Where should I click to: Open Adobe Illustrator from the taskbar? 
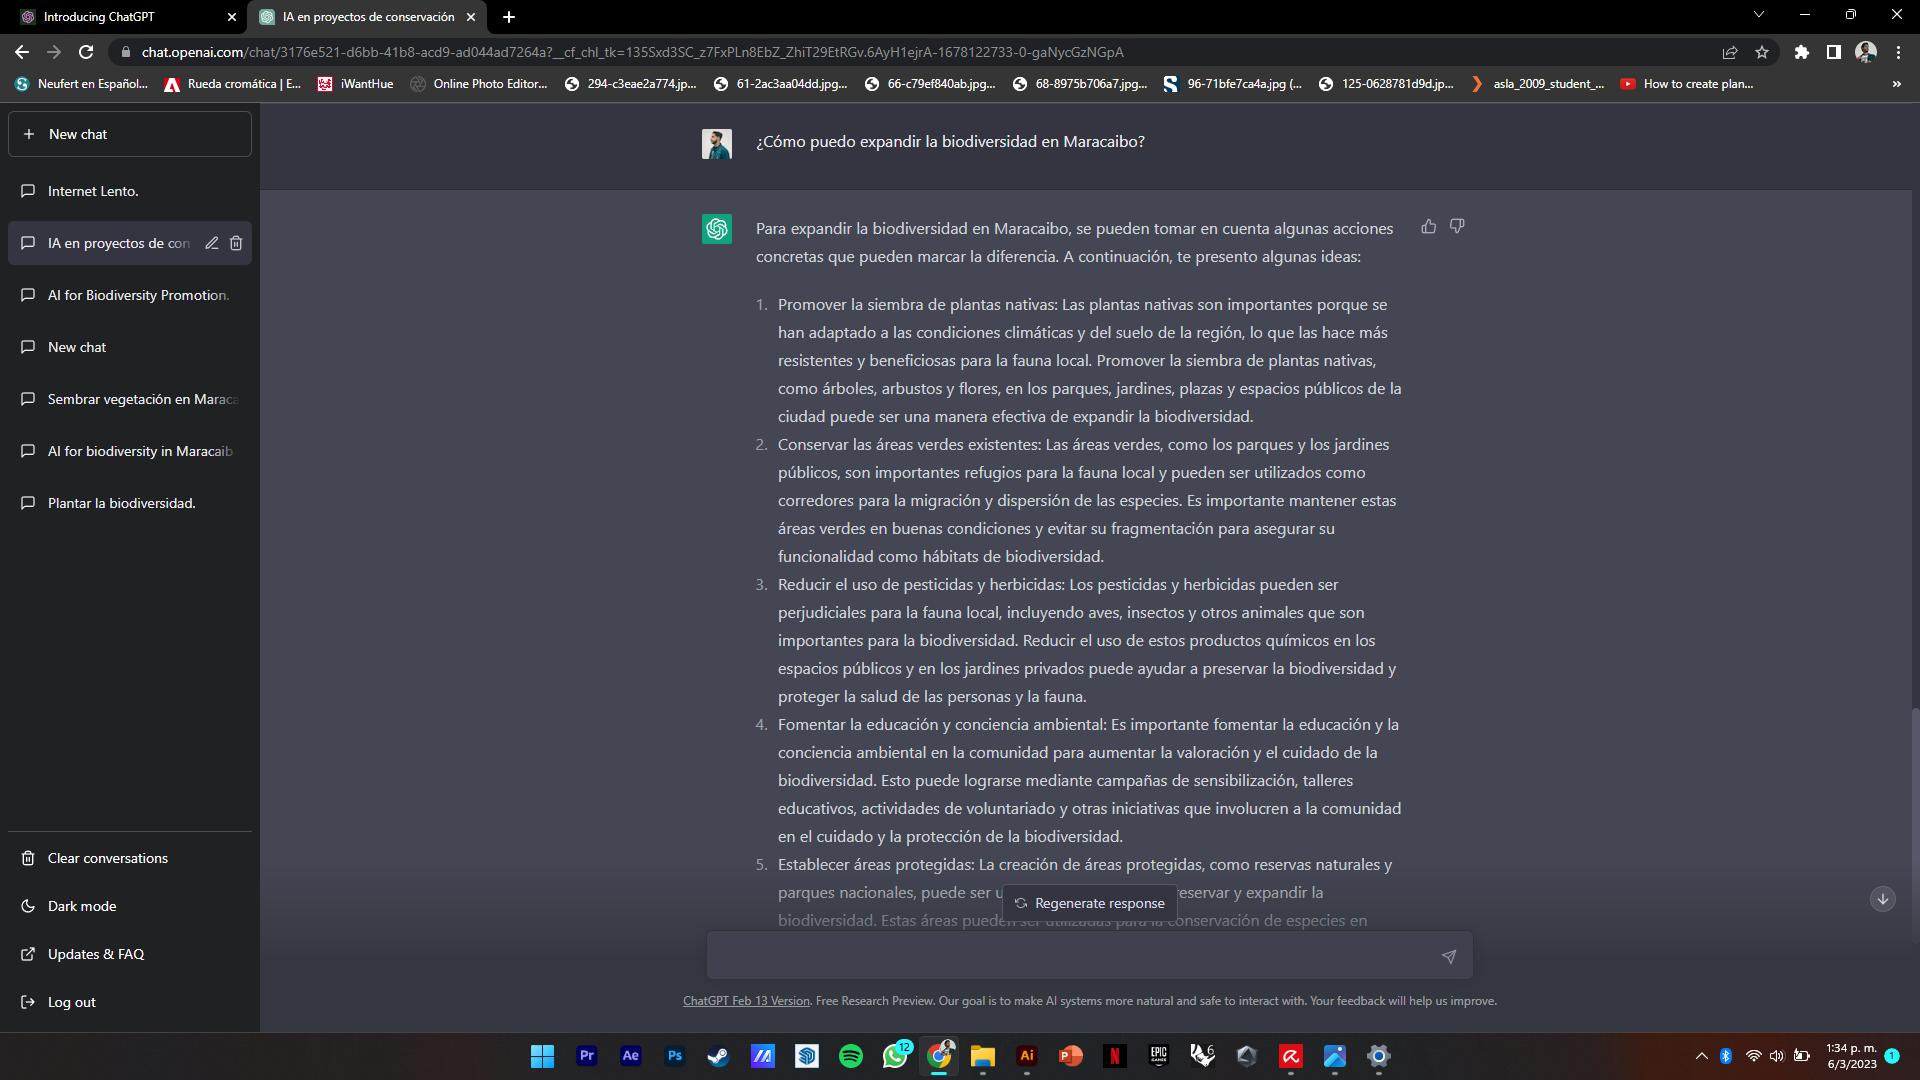click(x=1027, y=1056)
